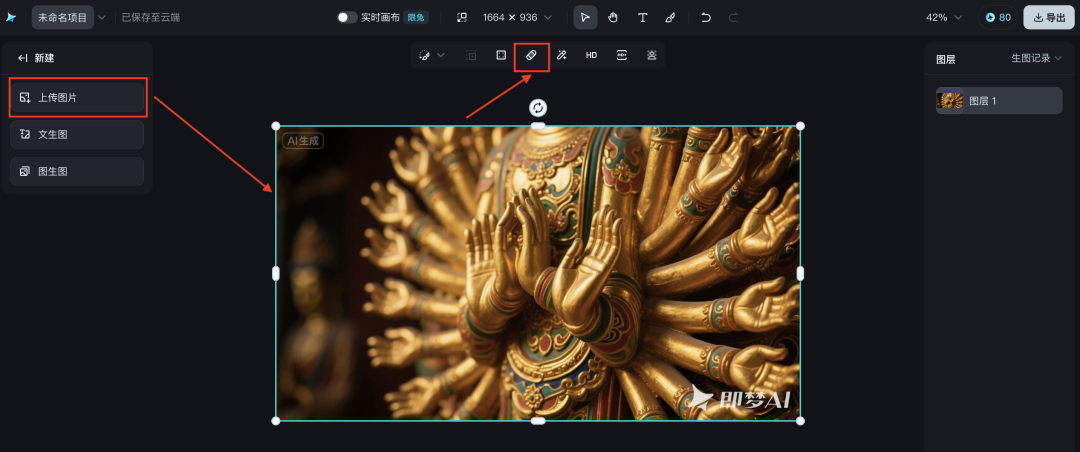Click the portrait cutout icon
Image resolution: width=1080 pixels, height=452 pixels.
pyautogui.click(x=652, y=55)
